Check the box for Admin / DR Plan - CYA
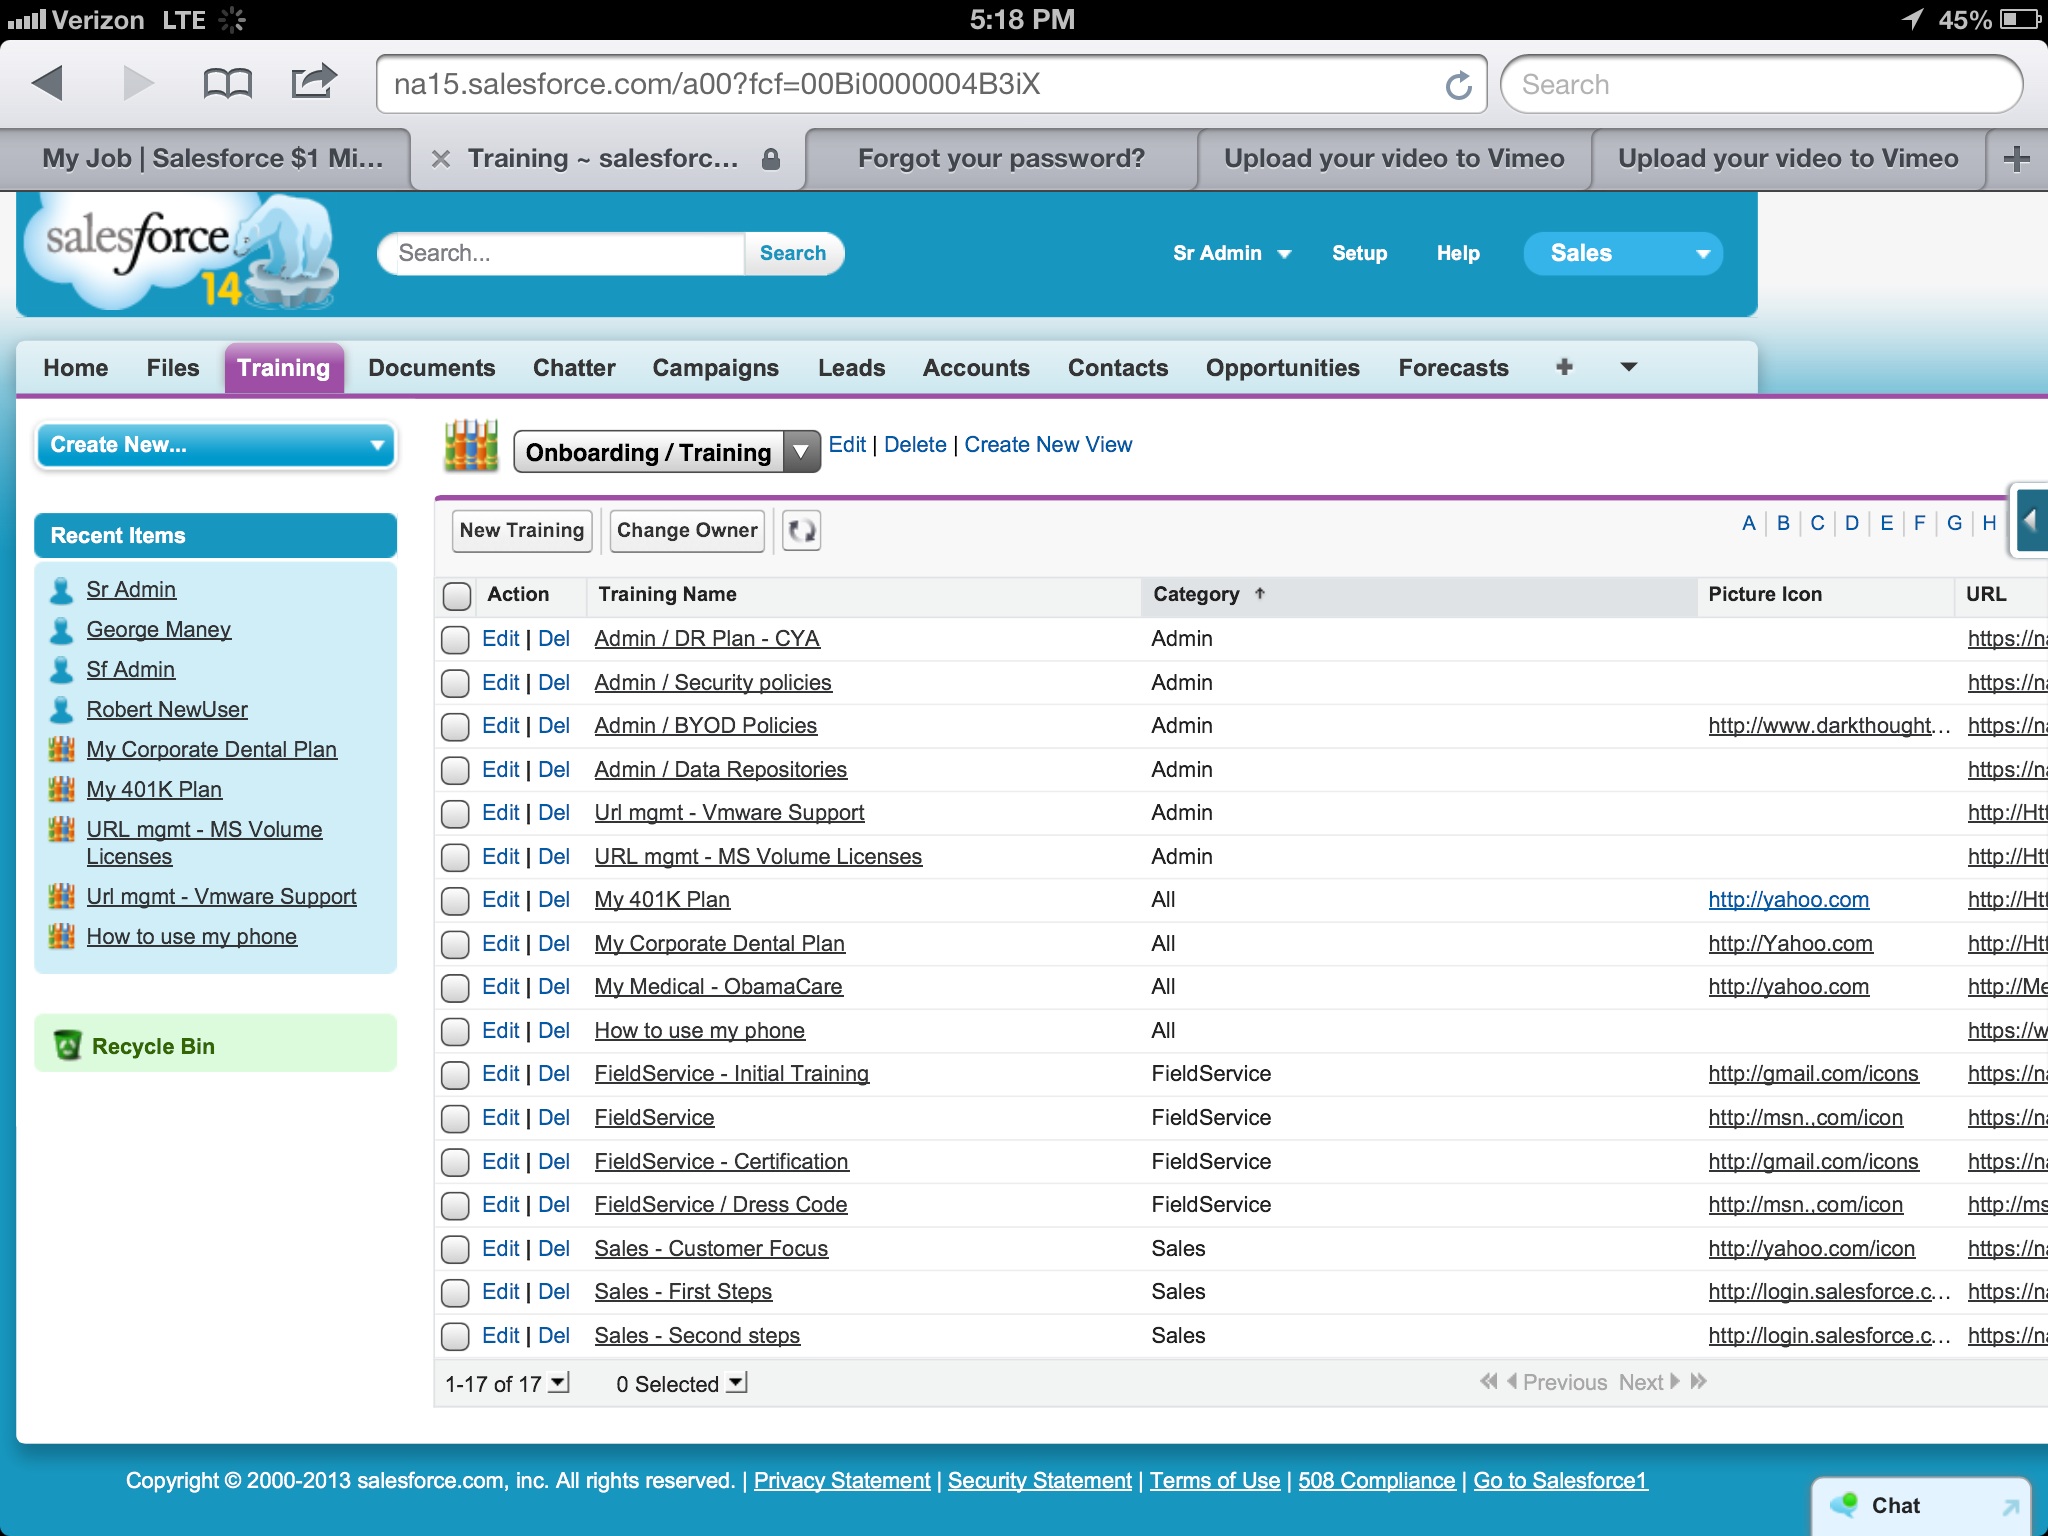2048x1536 pixels. [x=456, y=639]
